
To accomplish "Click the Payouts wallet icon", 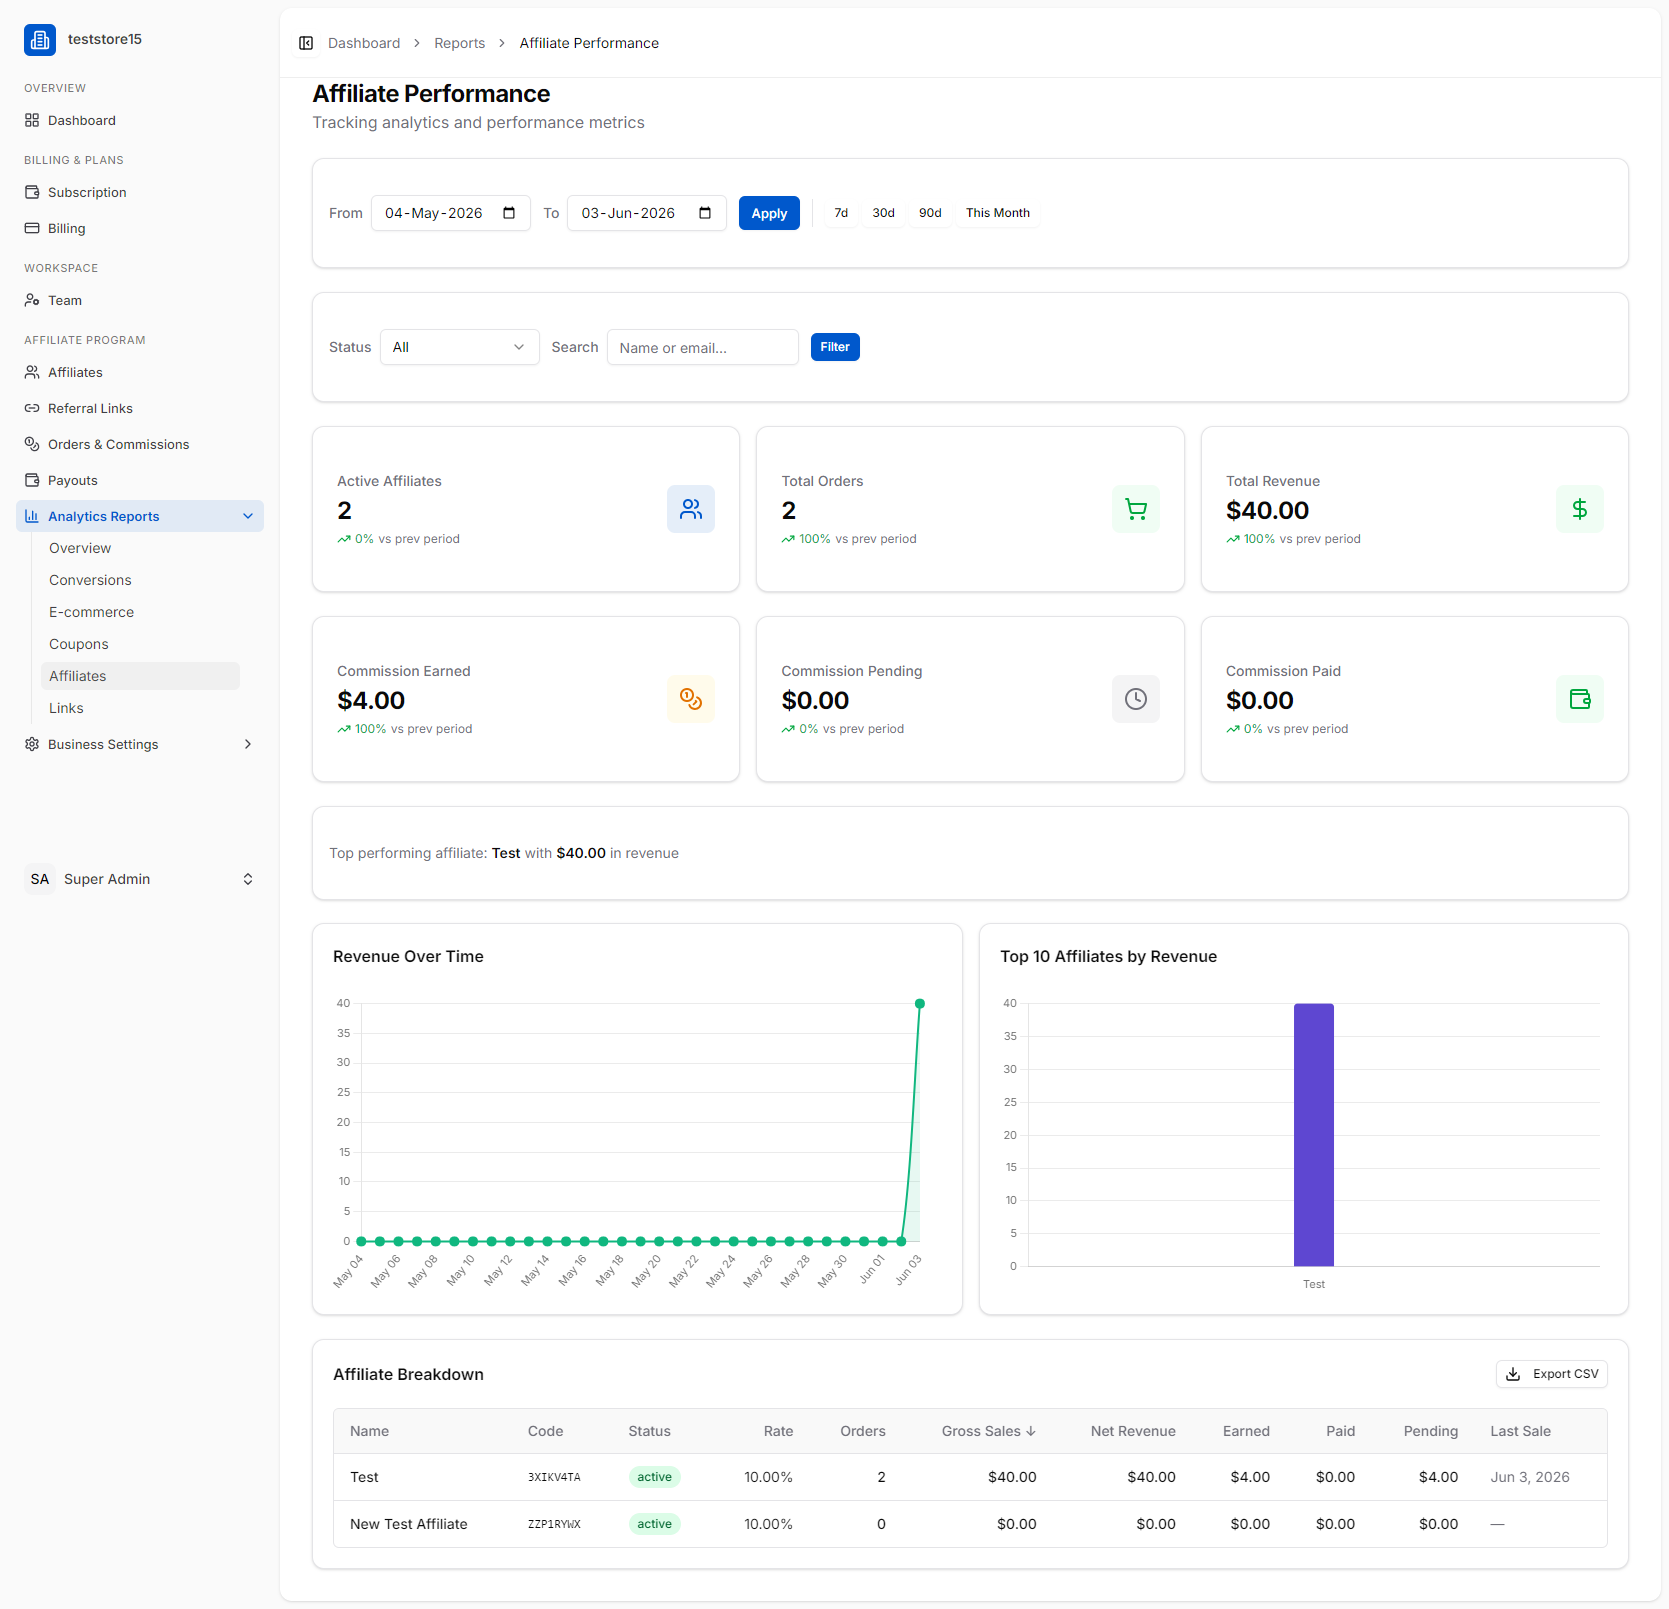I will pyautogui.click(x=32, y=480).
